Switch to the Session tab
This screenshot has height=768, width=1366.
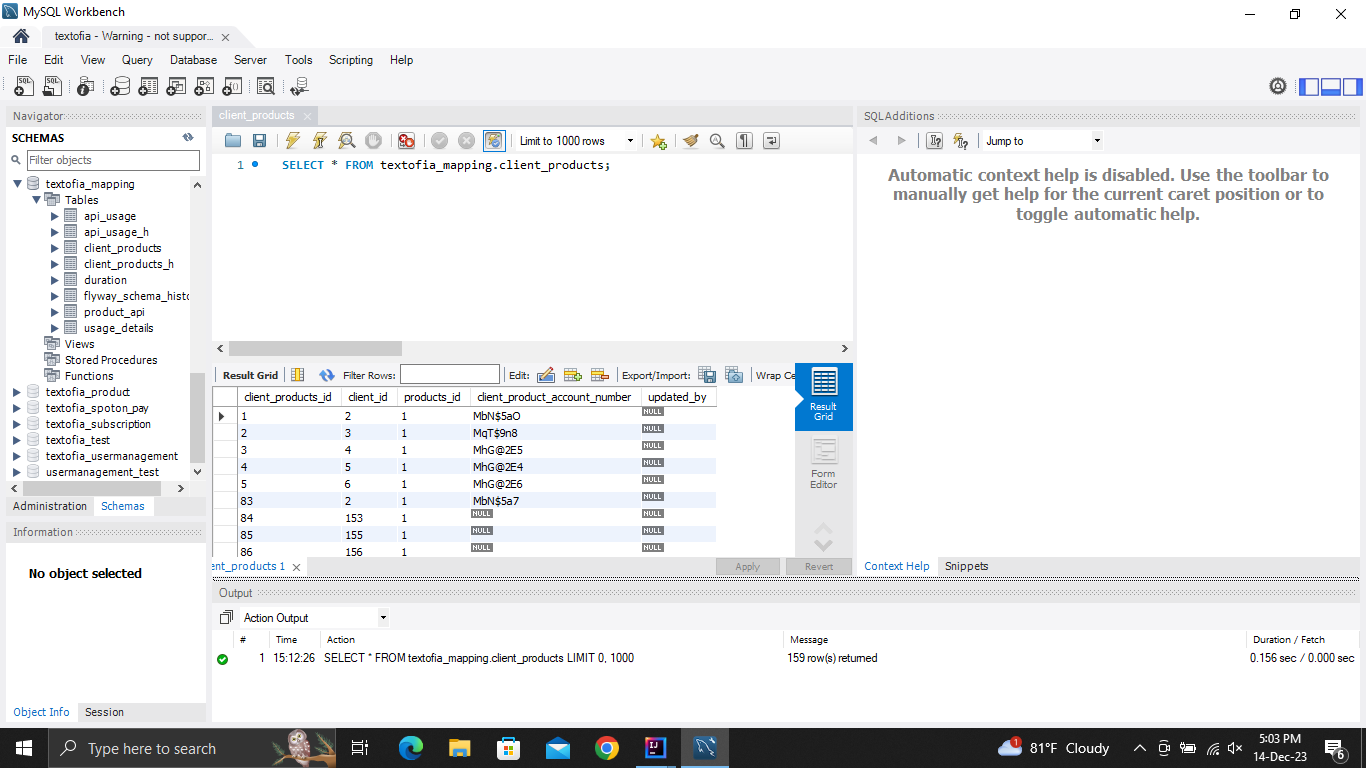pyautogui.click(x=104, y=712)
